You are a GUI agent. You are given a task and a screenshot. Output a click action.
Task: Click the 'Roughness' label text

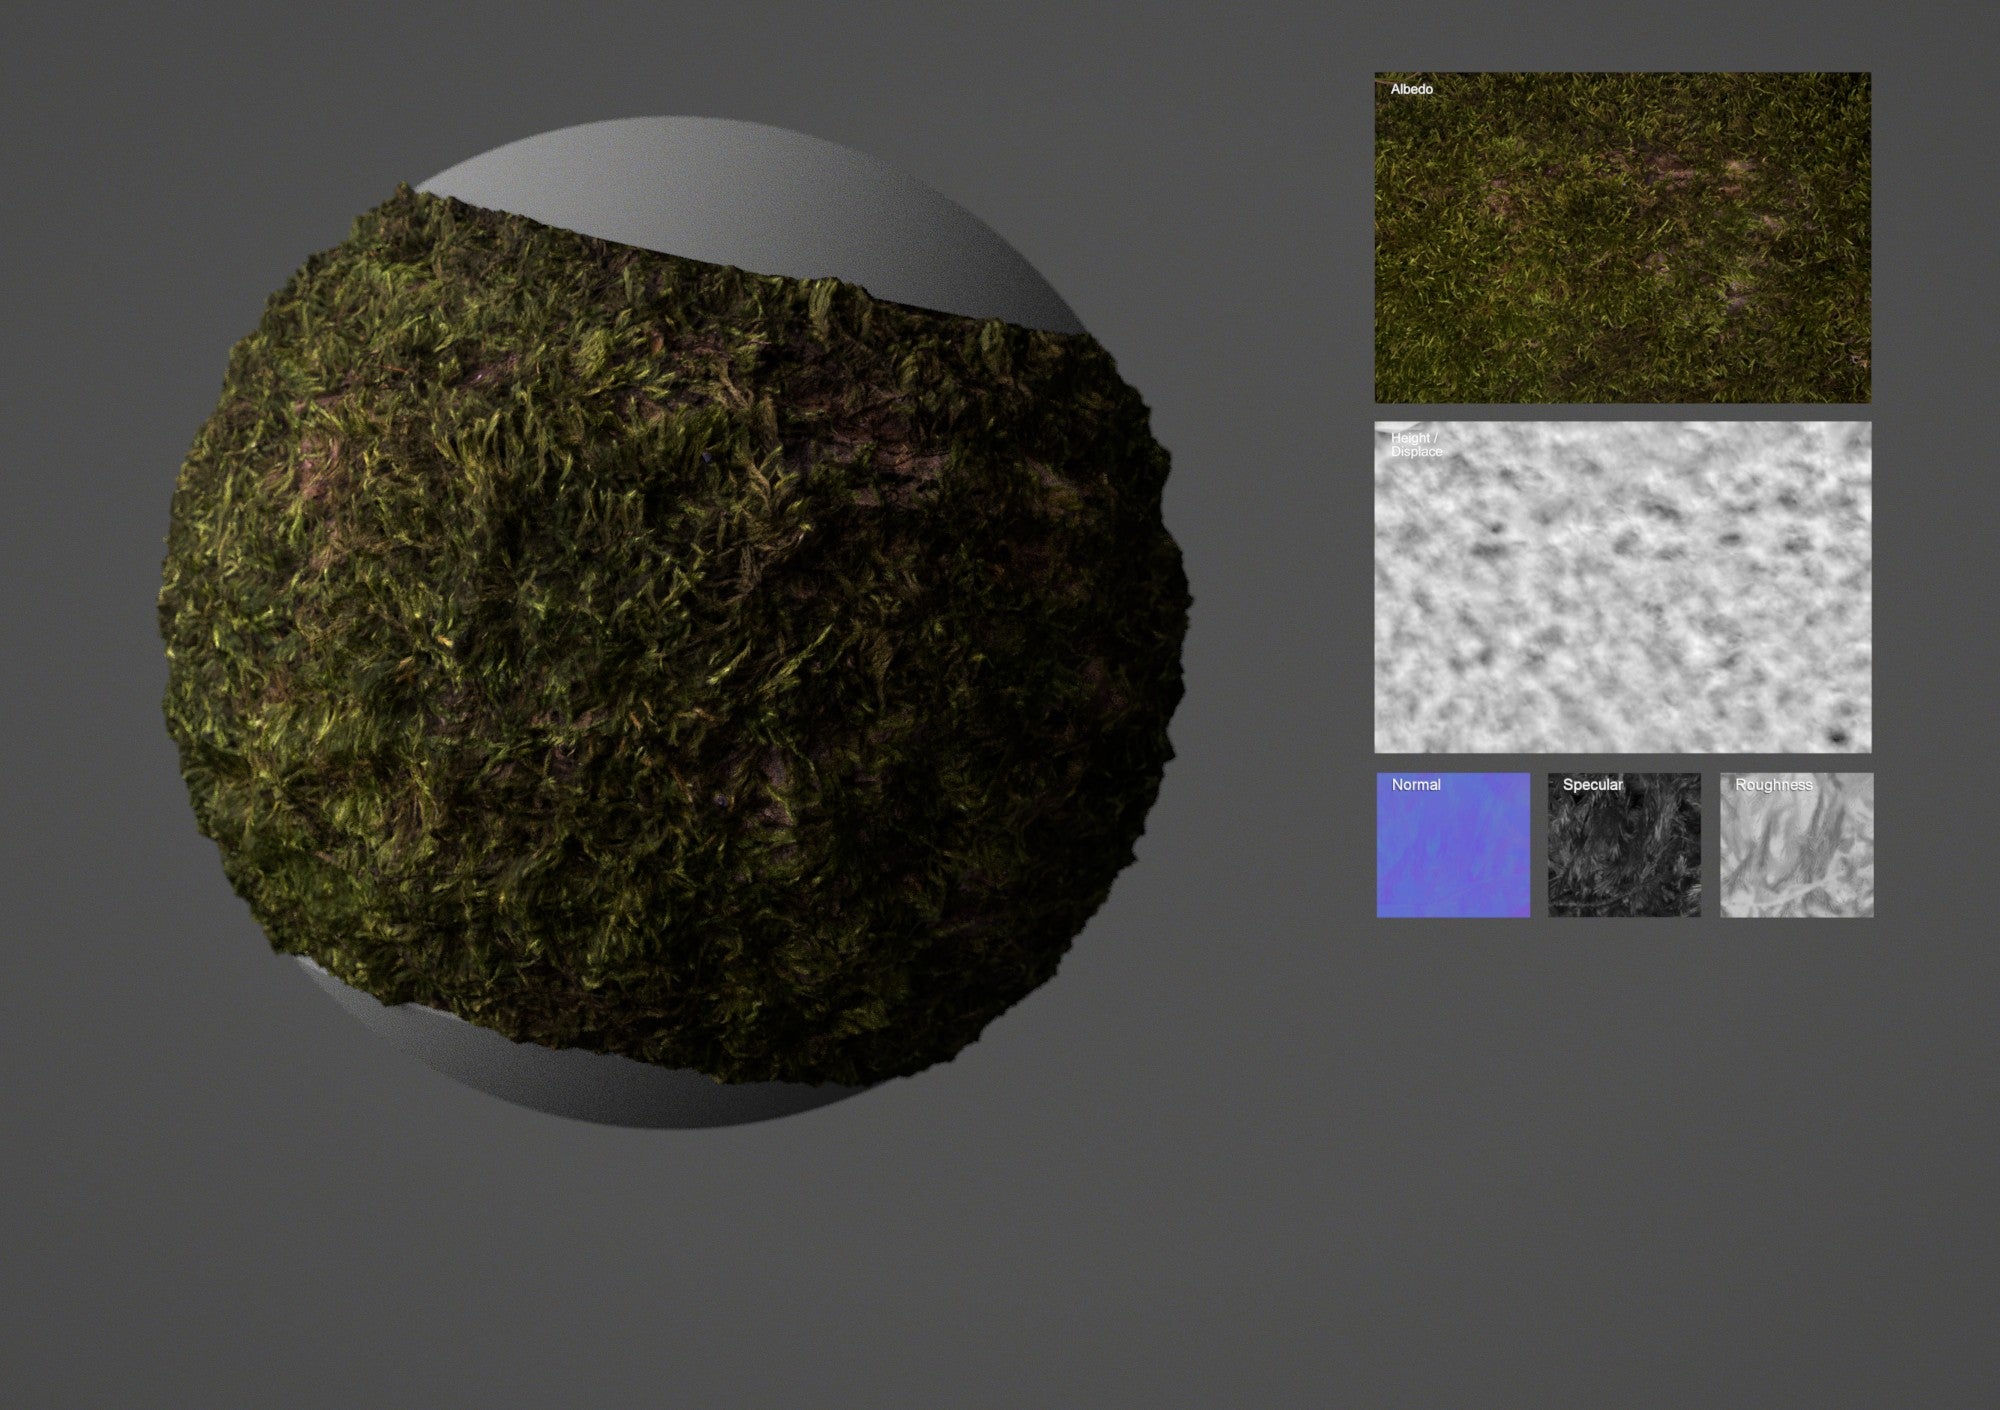coord(1773,785)
